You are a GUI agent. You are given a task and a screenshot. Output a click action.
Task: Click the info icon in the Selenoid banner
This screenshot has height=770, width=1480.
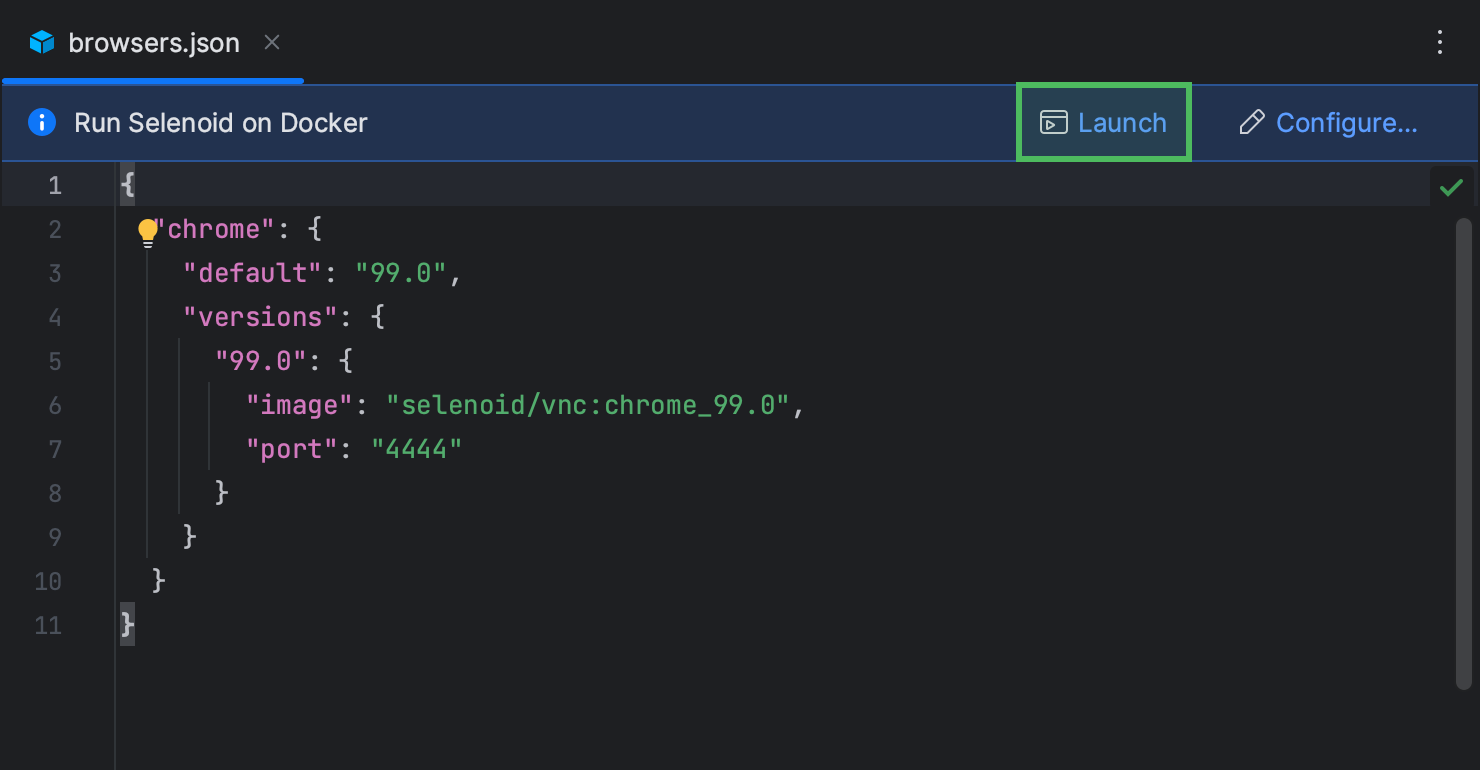[41, 122]
